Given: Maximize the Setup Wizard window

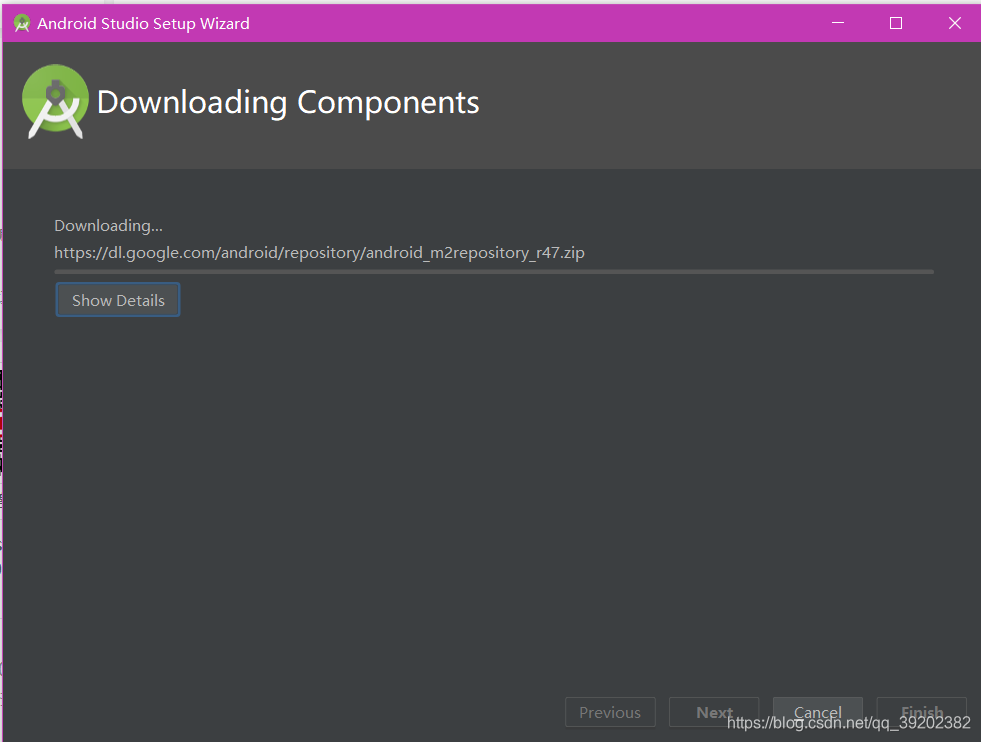Looking at the screenshot, I should click(896, 23).
